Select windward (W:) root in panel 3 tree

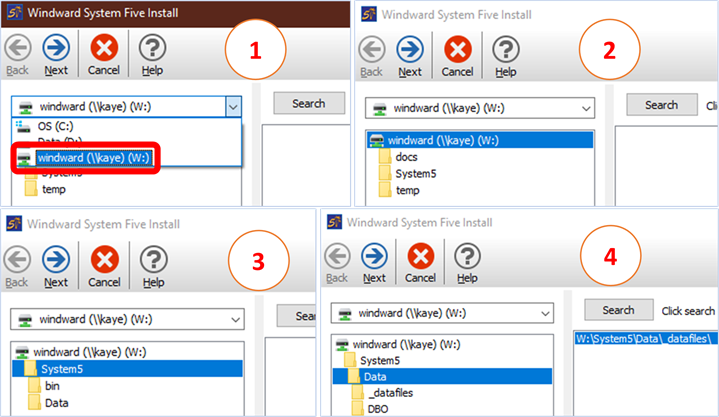pyautogui.click(x=90, y=352)
